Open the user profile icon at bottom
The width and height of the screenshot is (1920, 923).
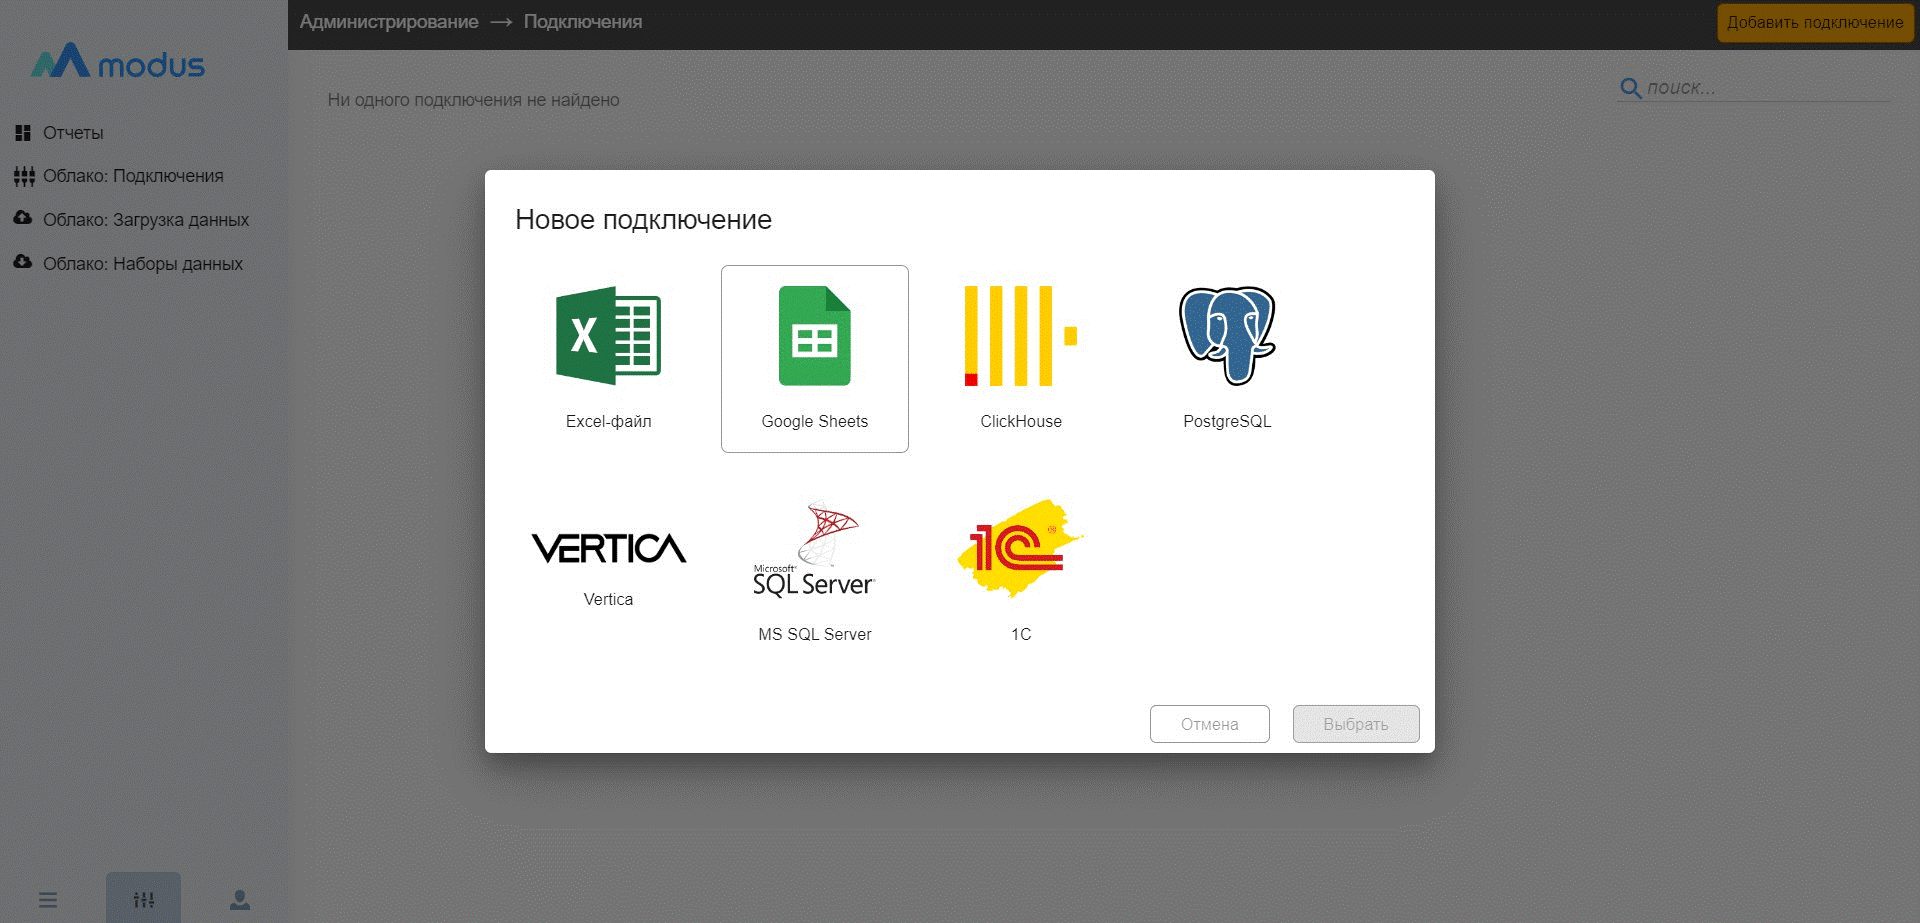(240, 900)
